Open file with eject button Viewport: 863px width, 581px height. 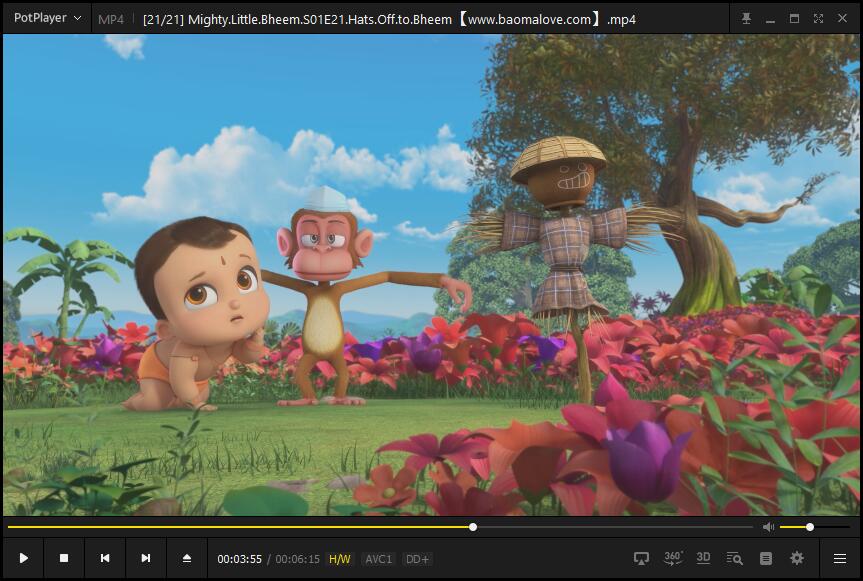(x=187, y=558)
